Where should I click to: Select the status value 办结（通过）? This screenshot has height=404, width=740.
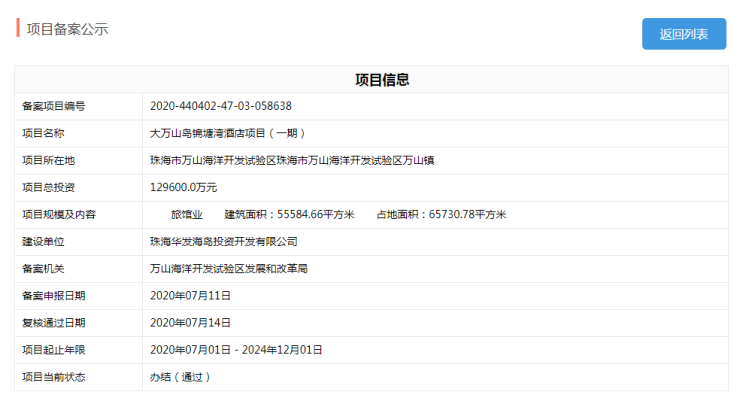click(181, 377)
